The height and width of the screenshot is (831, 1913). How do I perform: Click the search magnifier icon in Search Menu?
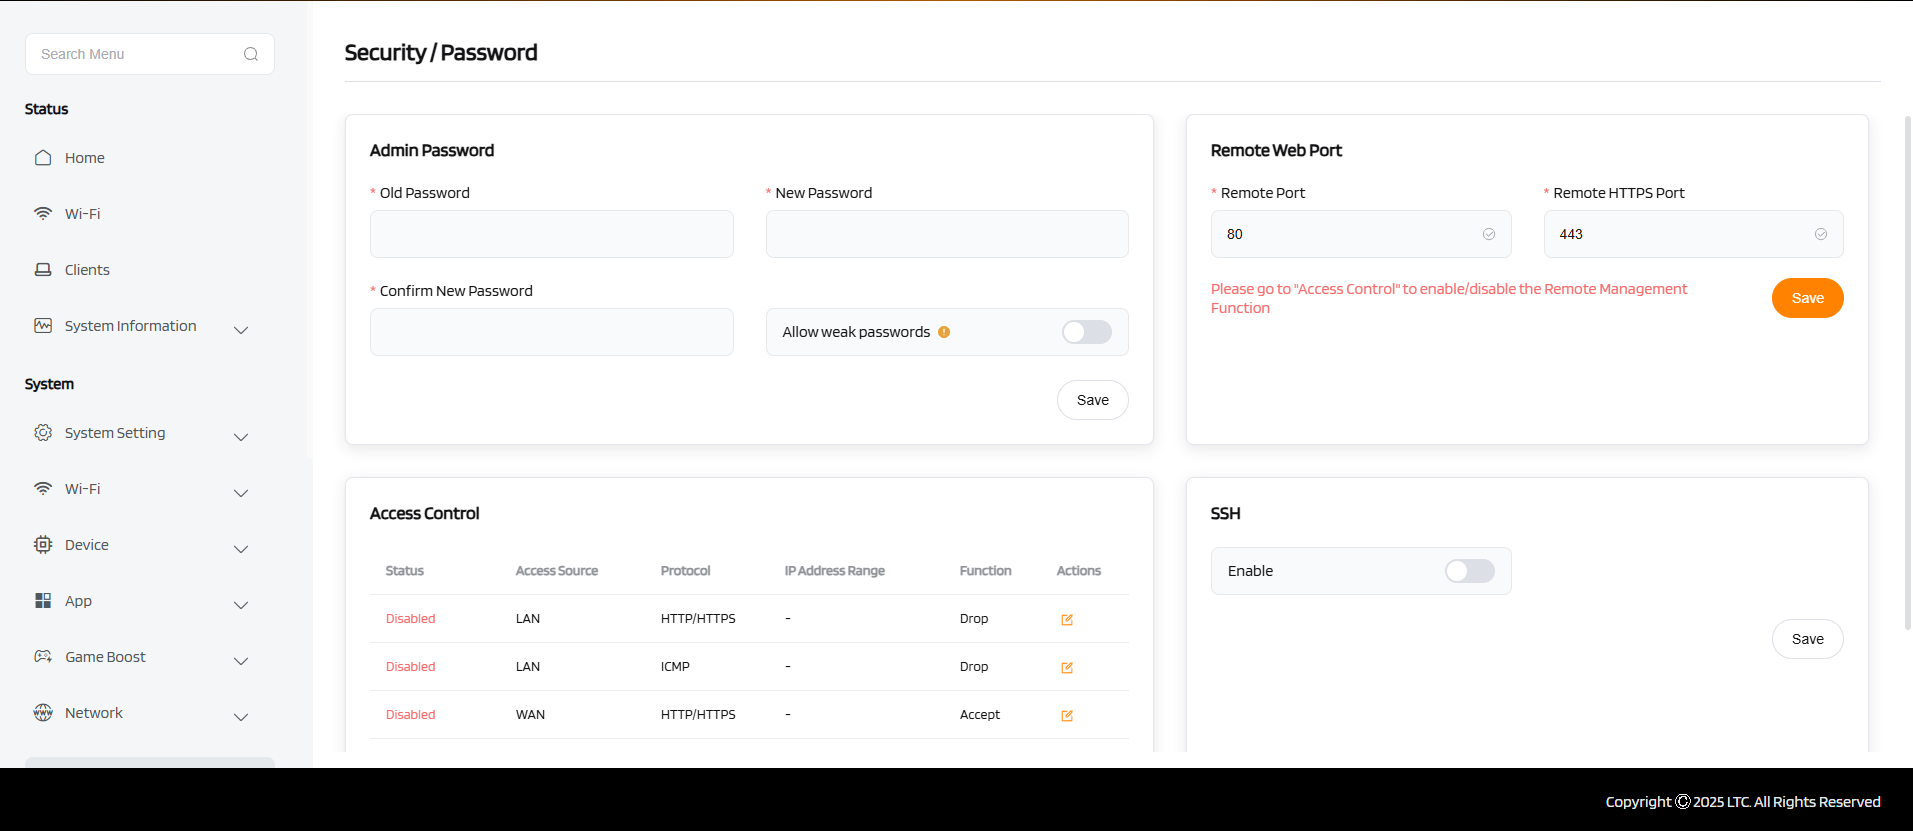tap(251, 54)
